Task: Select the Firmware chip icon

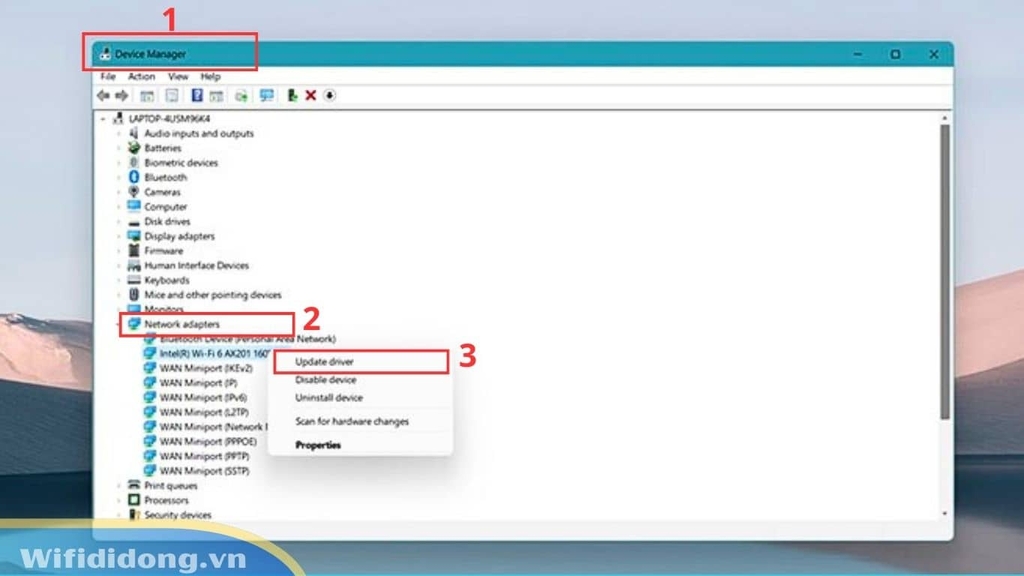Action: click(134, 250)
